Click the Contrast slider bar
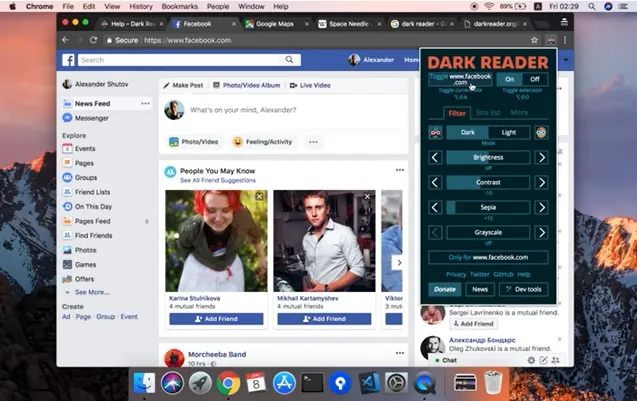This screenshot has width=637, height=401. [488, 183]
